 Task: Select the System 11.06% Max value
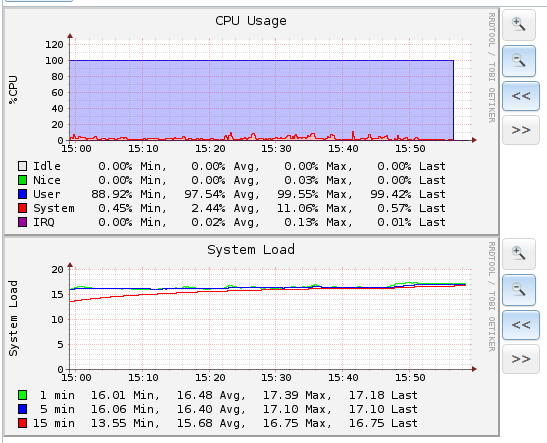pyautogui.click(x=298, y=208)
